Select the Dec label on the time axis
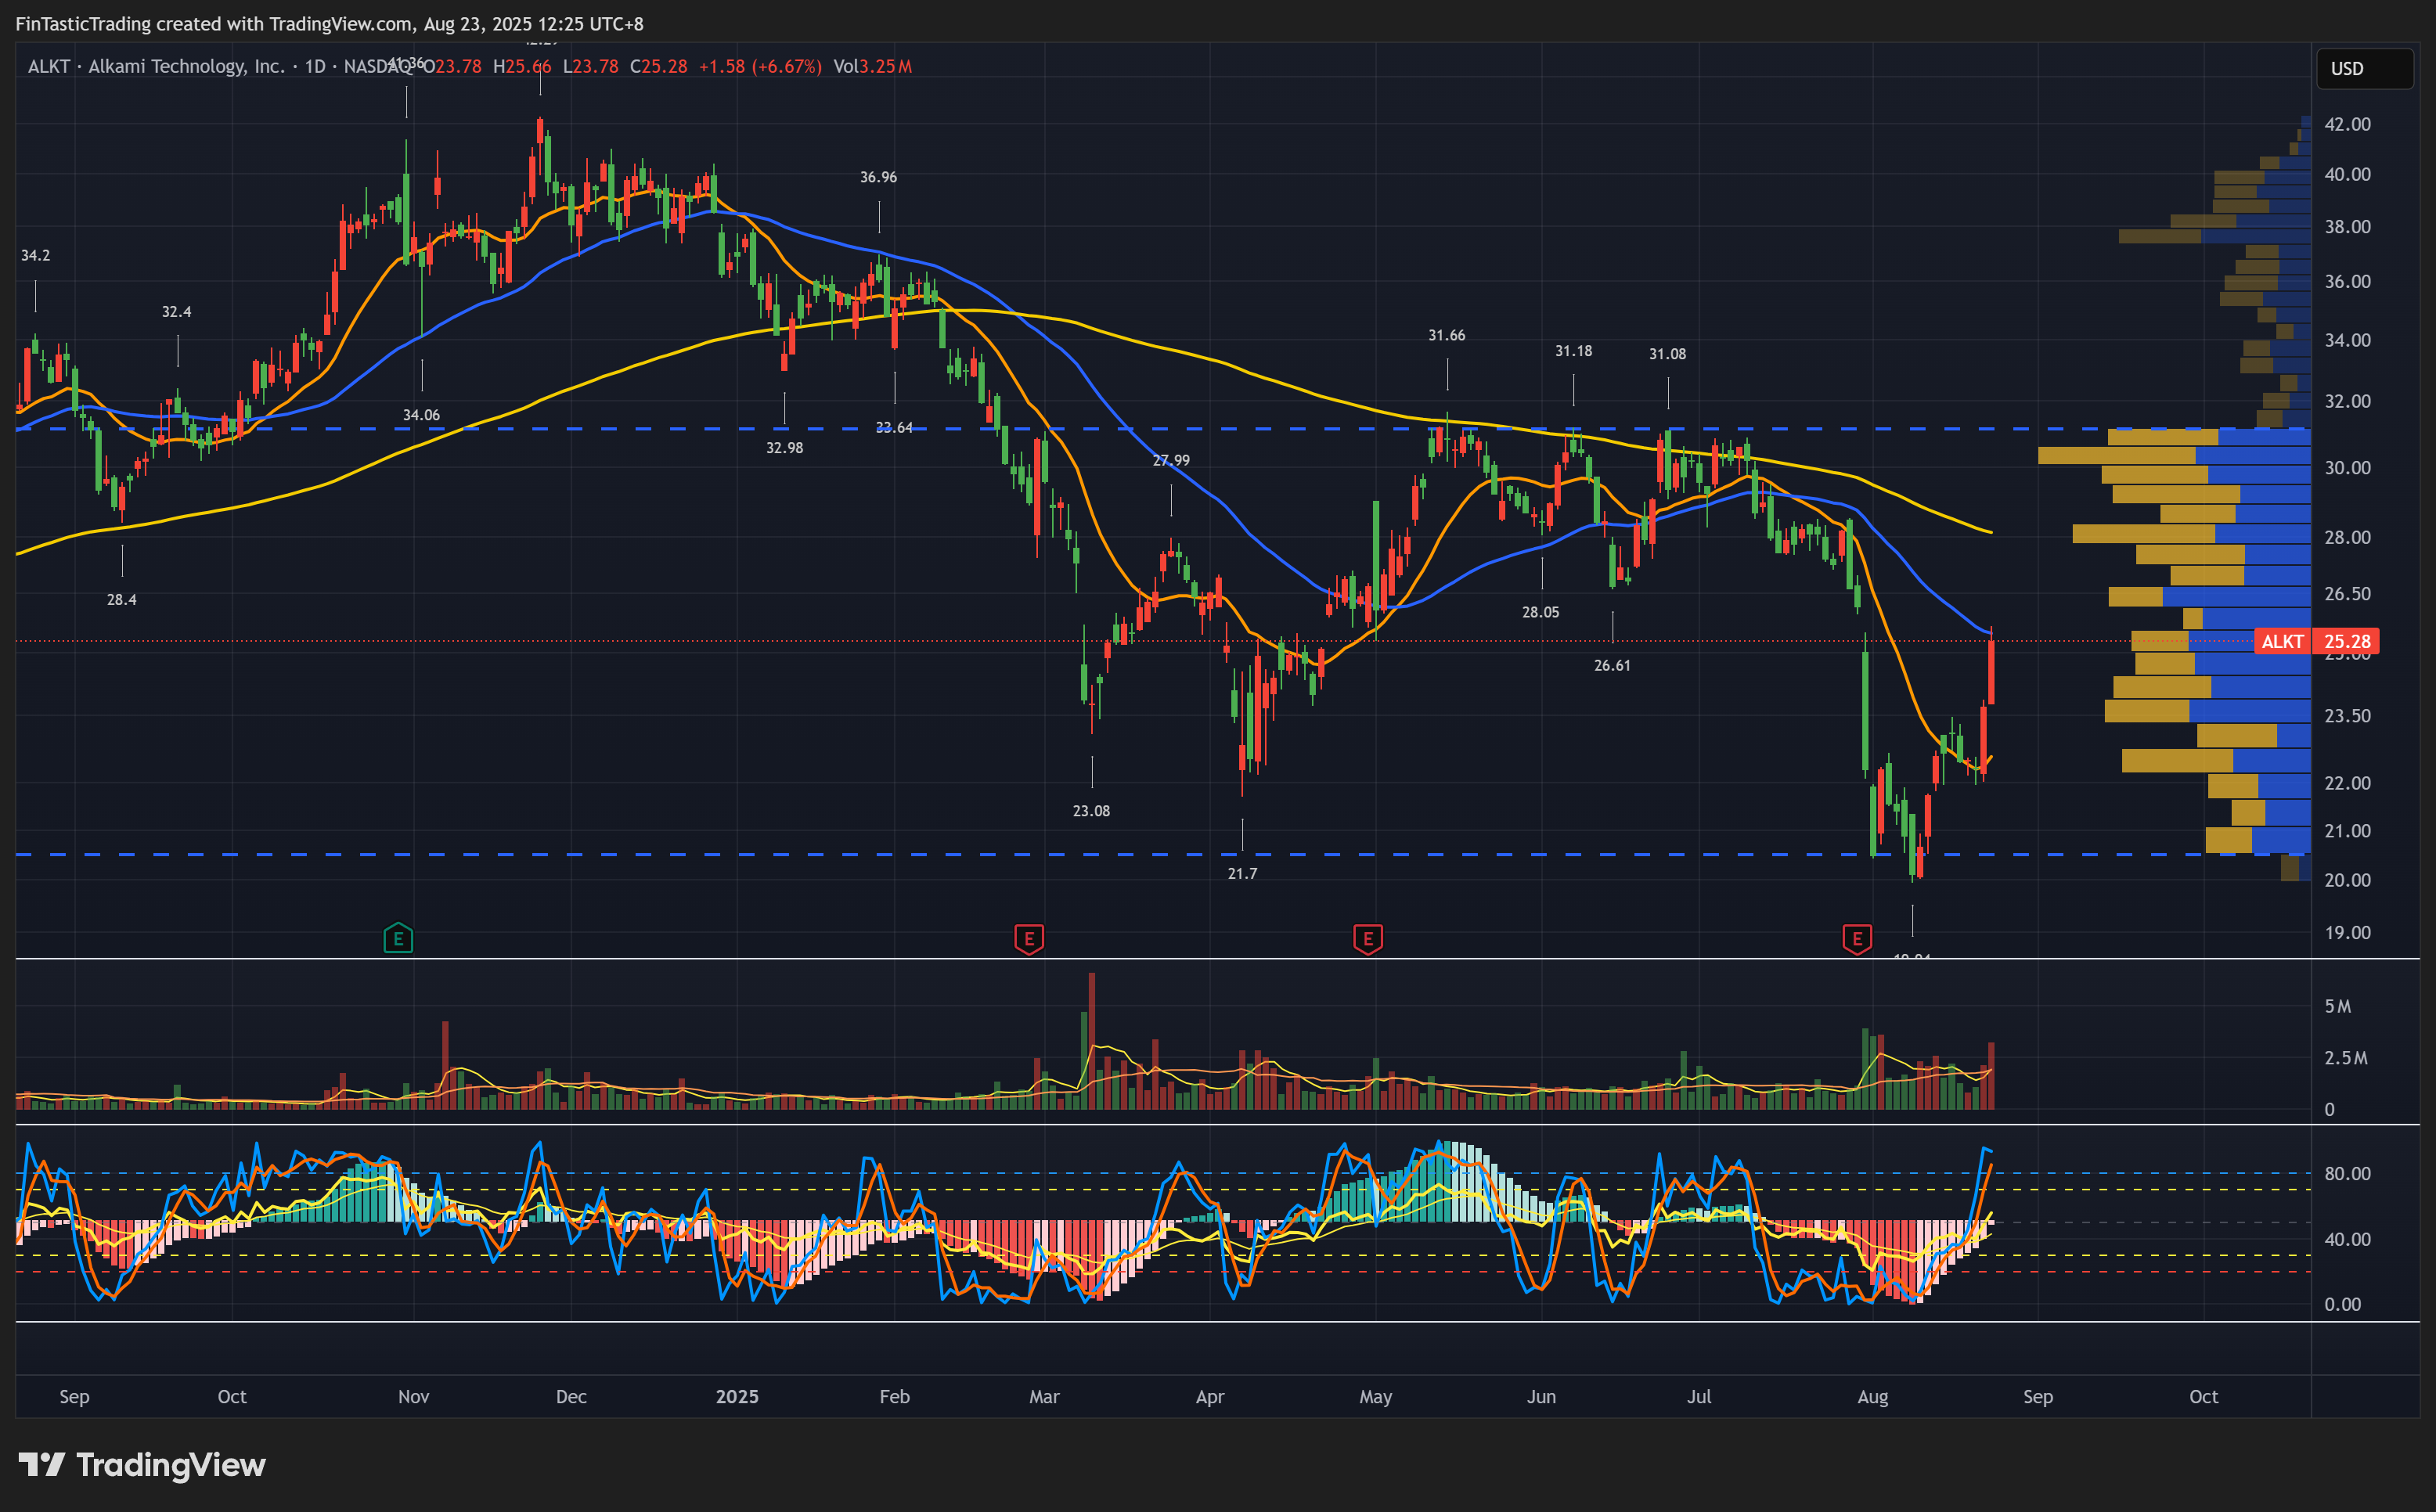Image resolution: width=2436 pixels, height=1512 pixels. (571, 1397)
